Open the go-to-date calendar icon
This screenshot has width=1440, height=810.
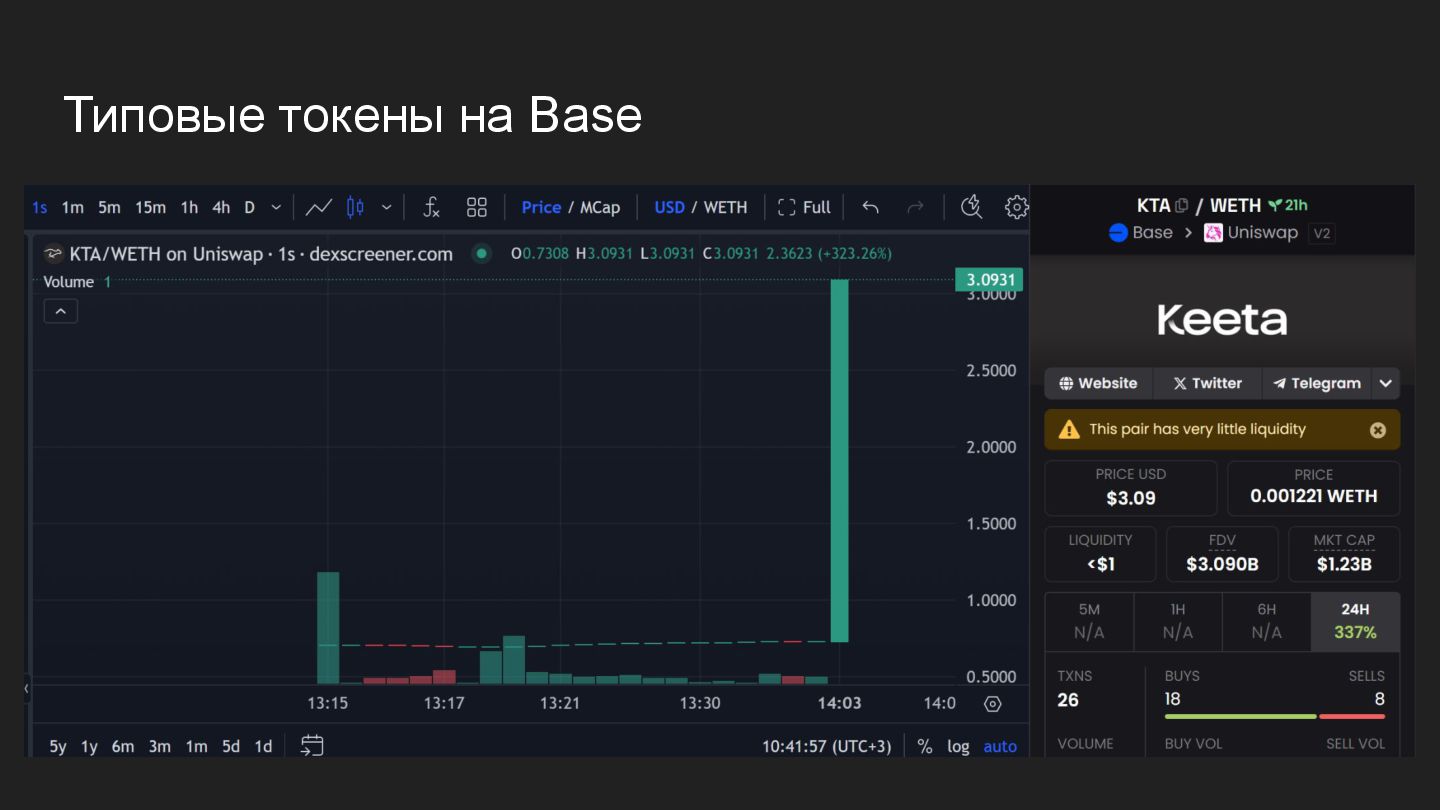(x=312, y=746)
